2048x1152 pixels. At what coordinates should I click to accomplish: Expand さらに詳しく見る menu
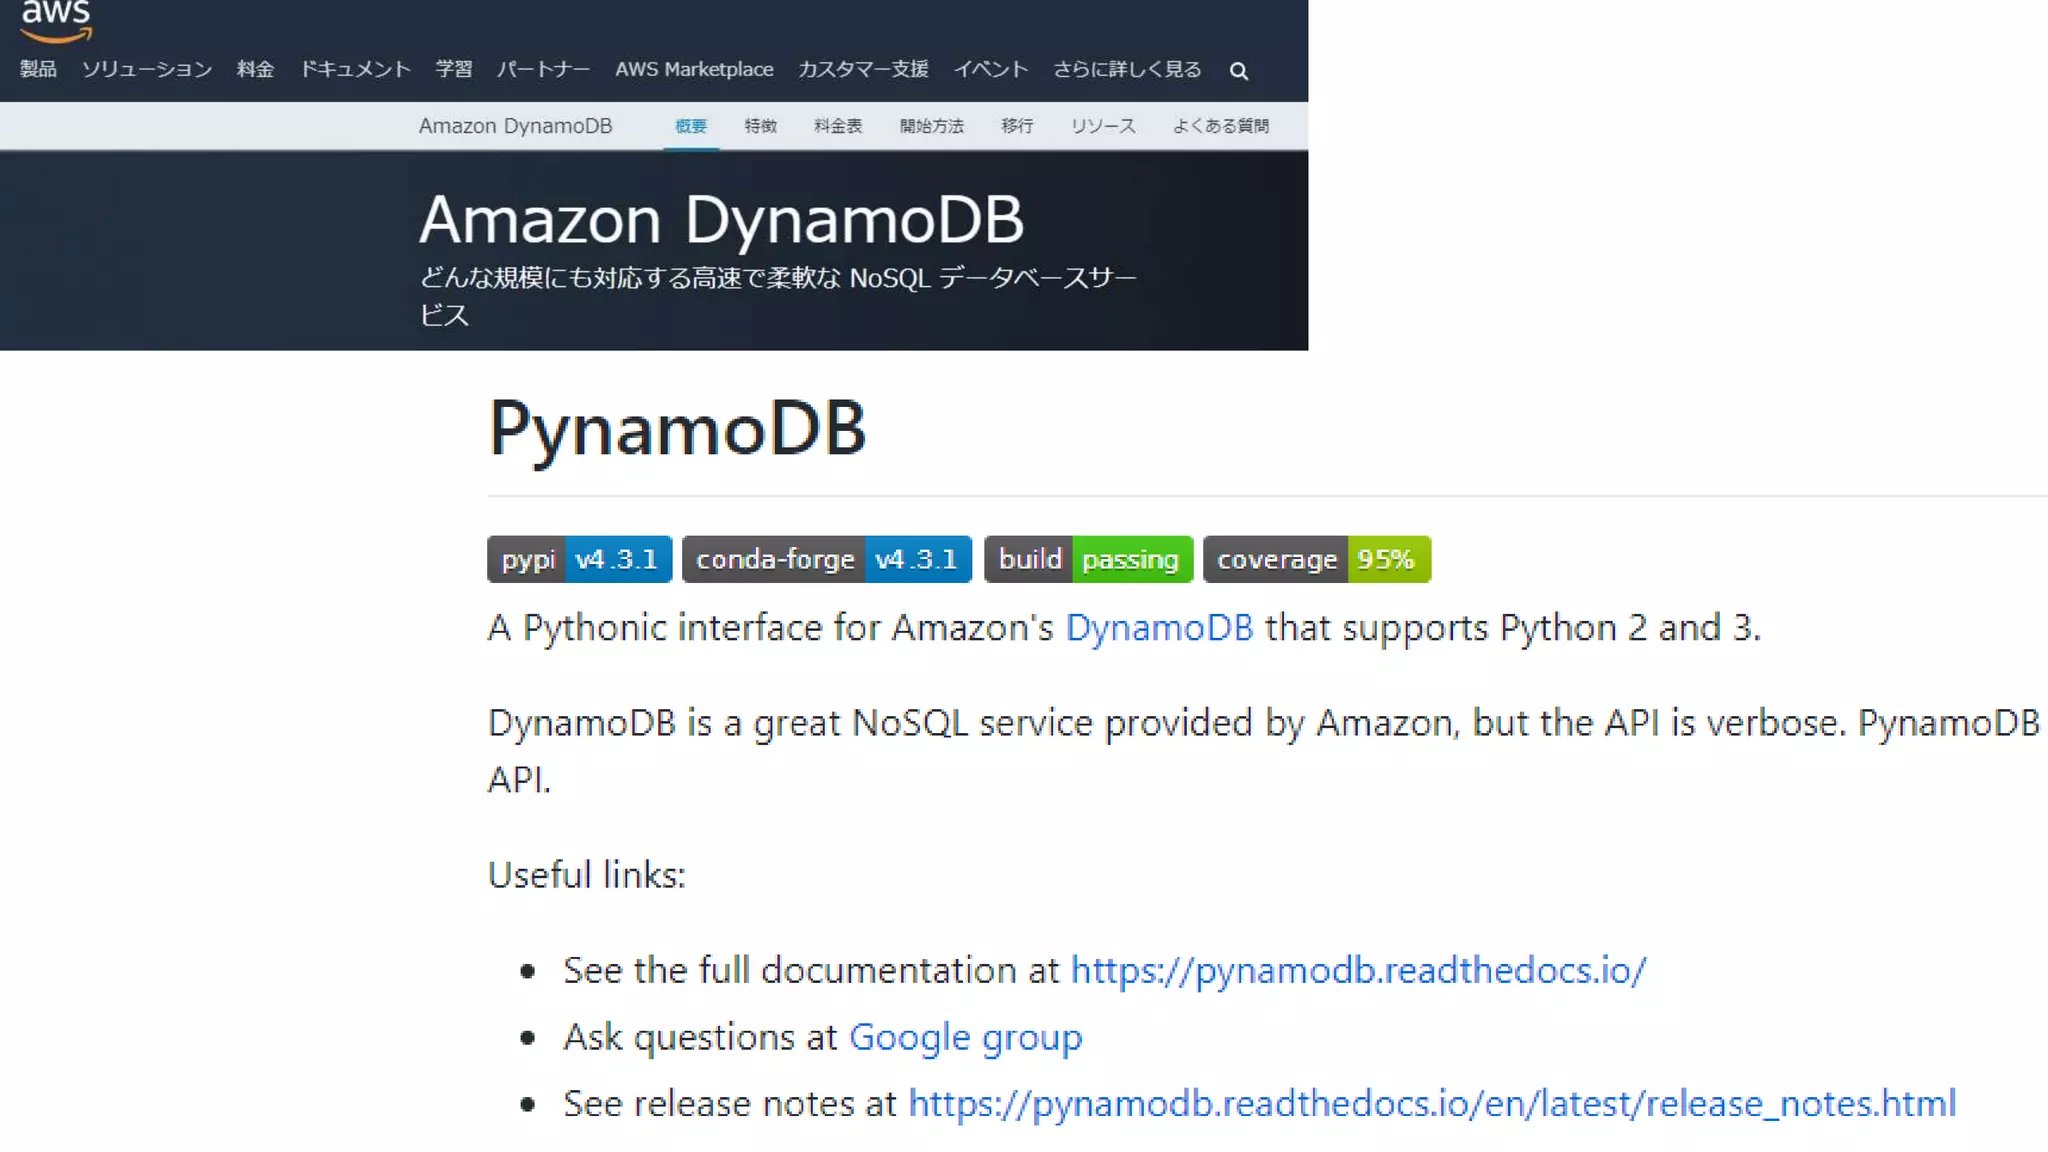[1127, 69]
